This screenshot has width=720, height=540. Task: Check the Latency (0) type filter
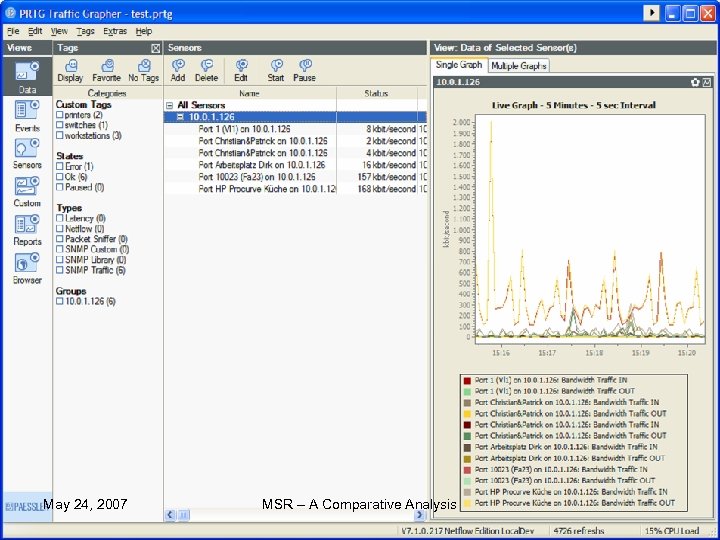coord(60,218)
